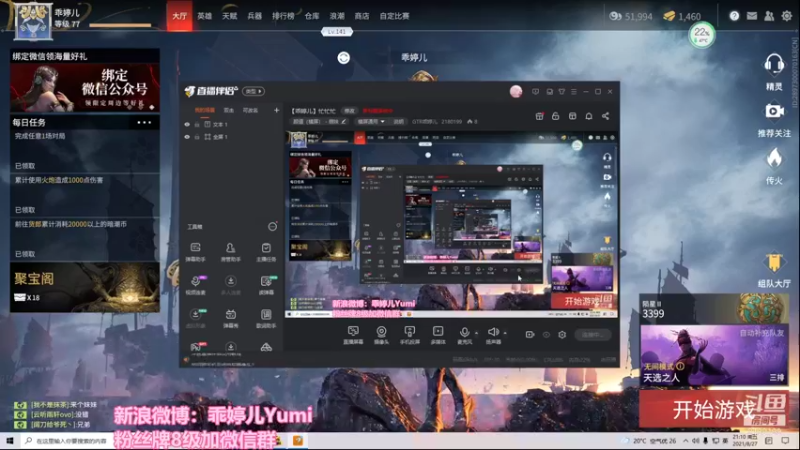
Task: Open 视频连麦 tool in toolbox
Action: pos(195,285)
